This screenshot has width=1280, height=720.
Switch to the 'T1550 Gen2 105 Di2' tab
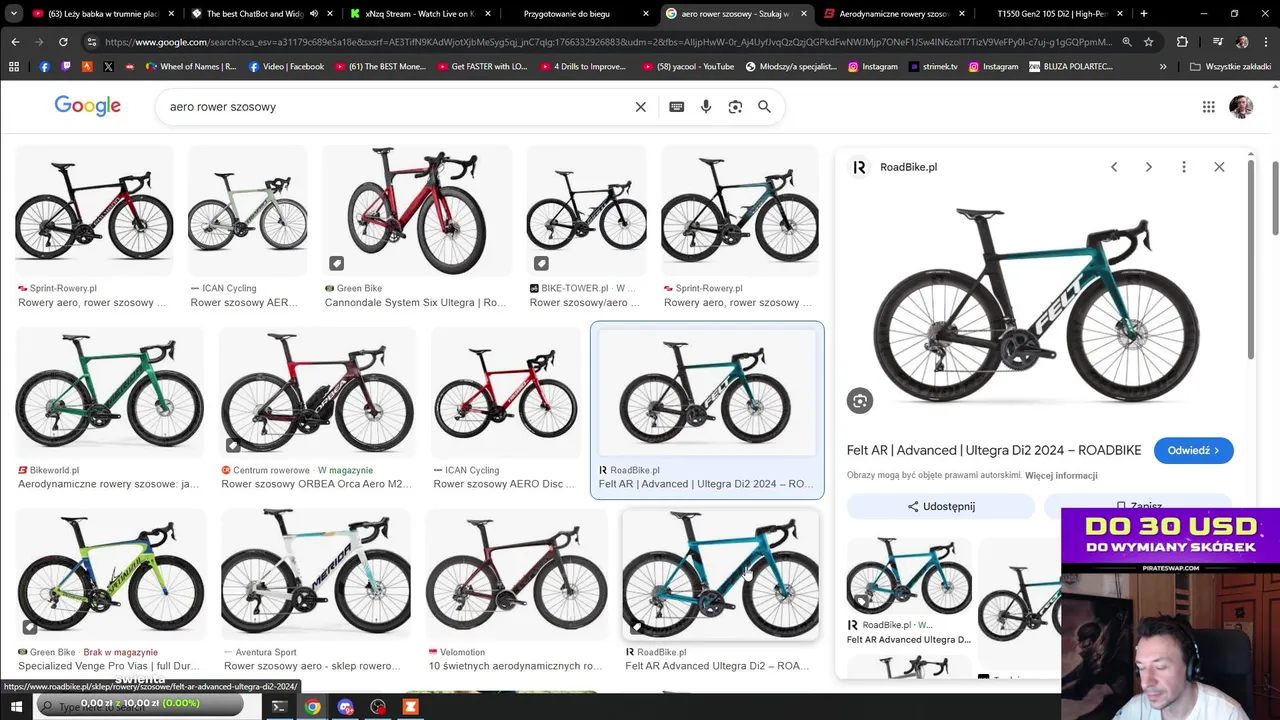coord(1050,14)
